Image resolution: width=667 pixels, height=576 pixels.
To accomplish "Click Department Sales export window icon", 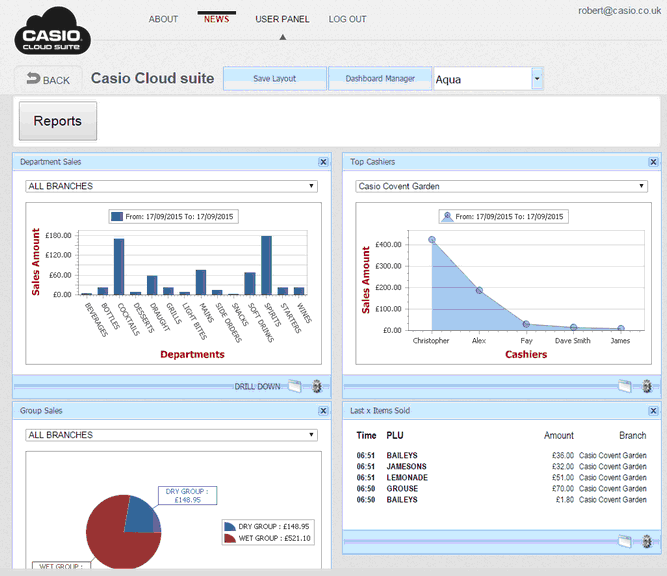I will tap(294, 386).
